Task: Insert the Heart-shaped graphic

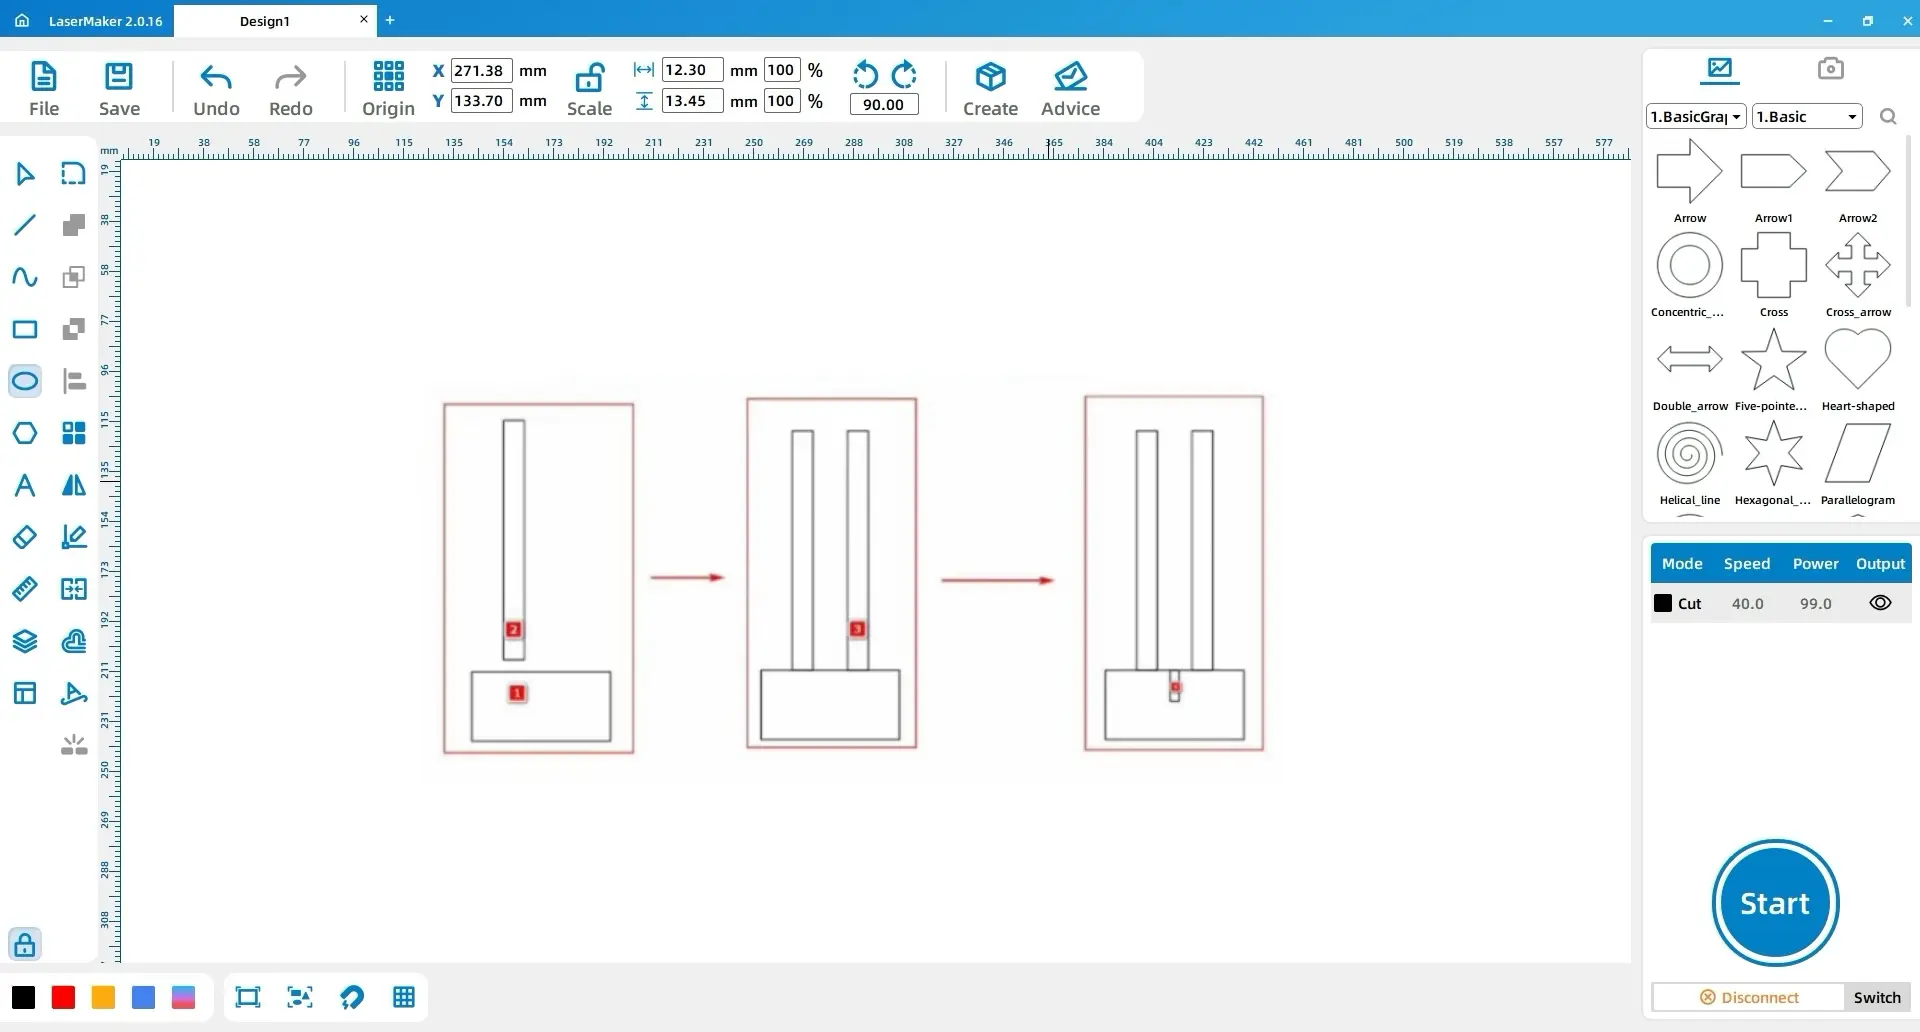Action: (1857, 369)
